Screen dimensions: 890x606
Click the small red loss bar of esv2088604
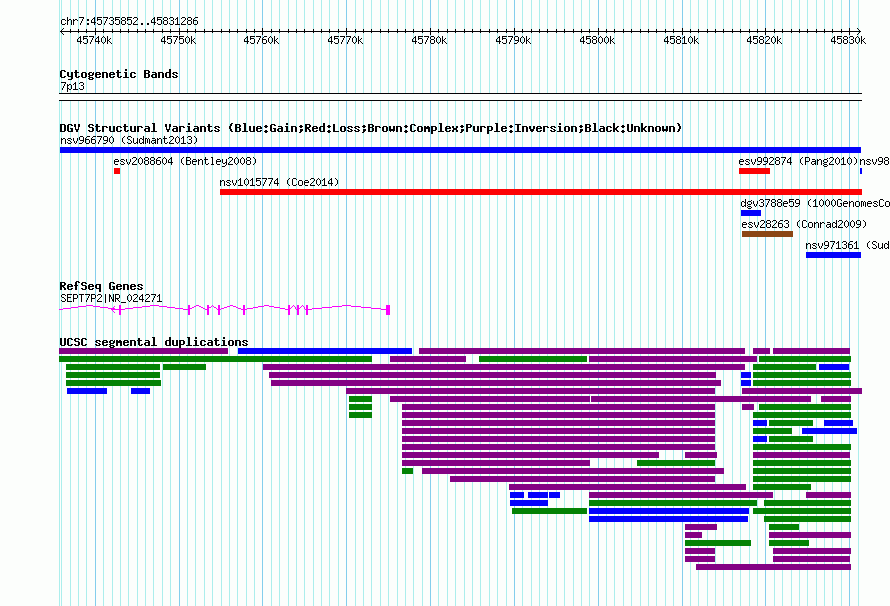[x=117, y=171]
